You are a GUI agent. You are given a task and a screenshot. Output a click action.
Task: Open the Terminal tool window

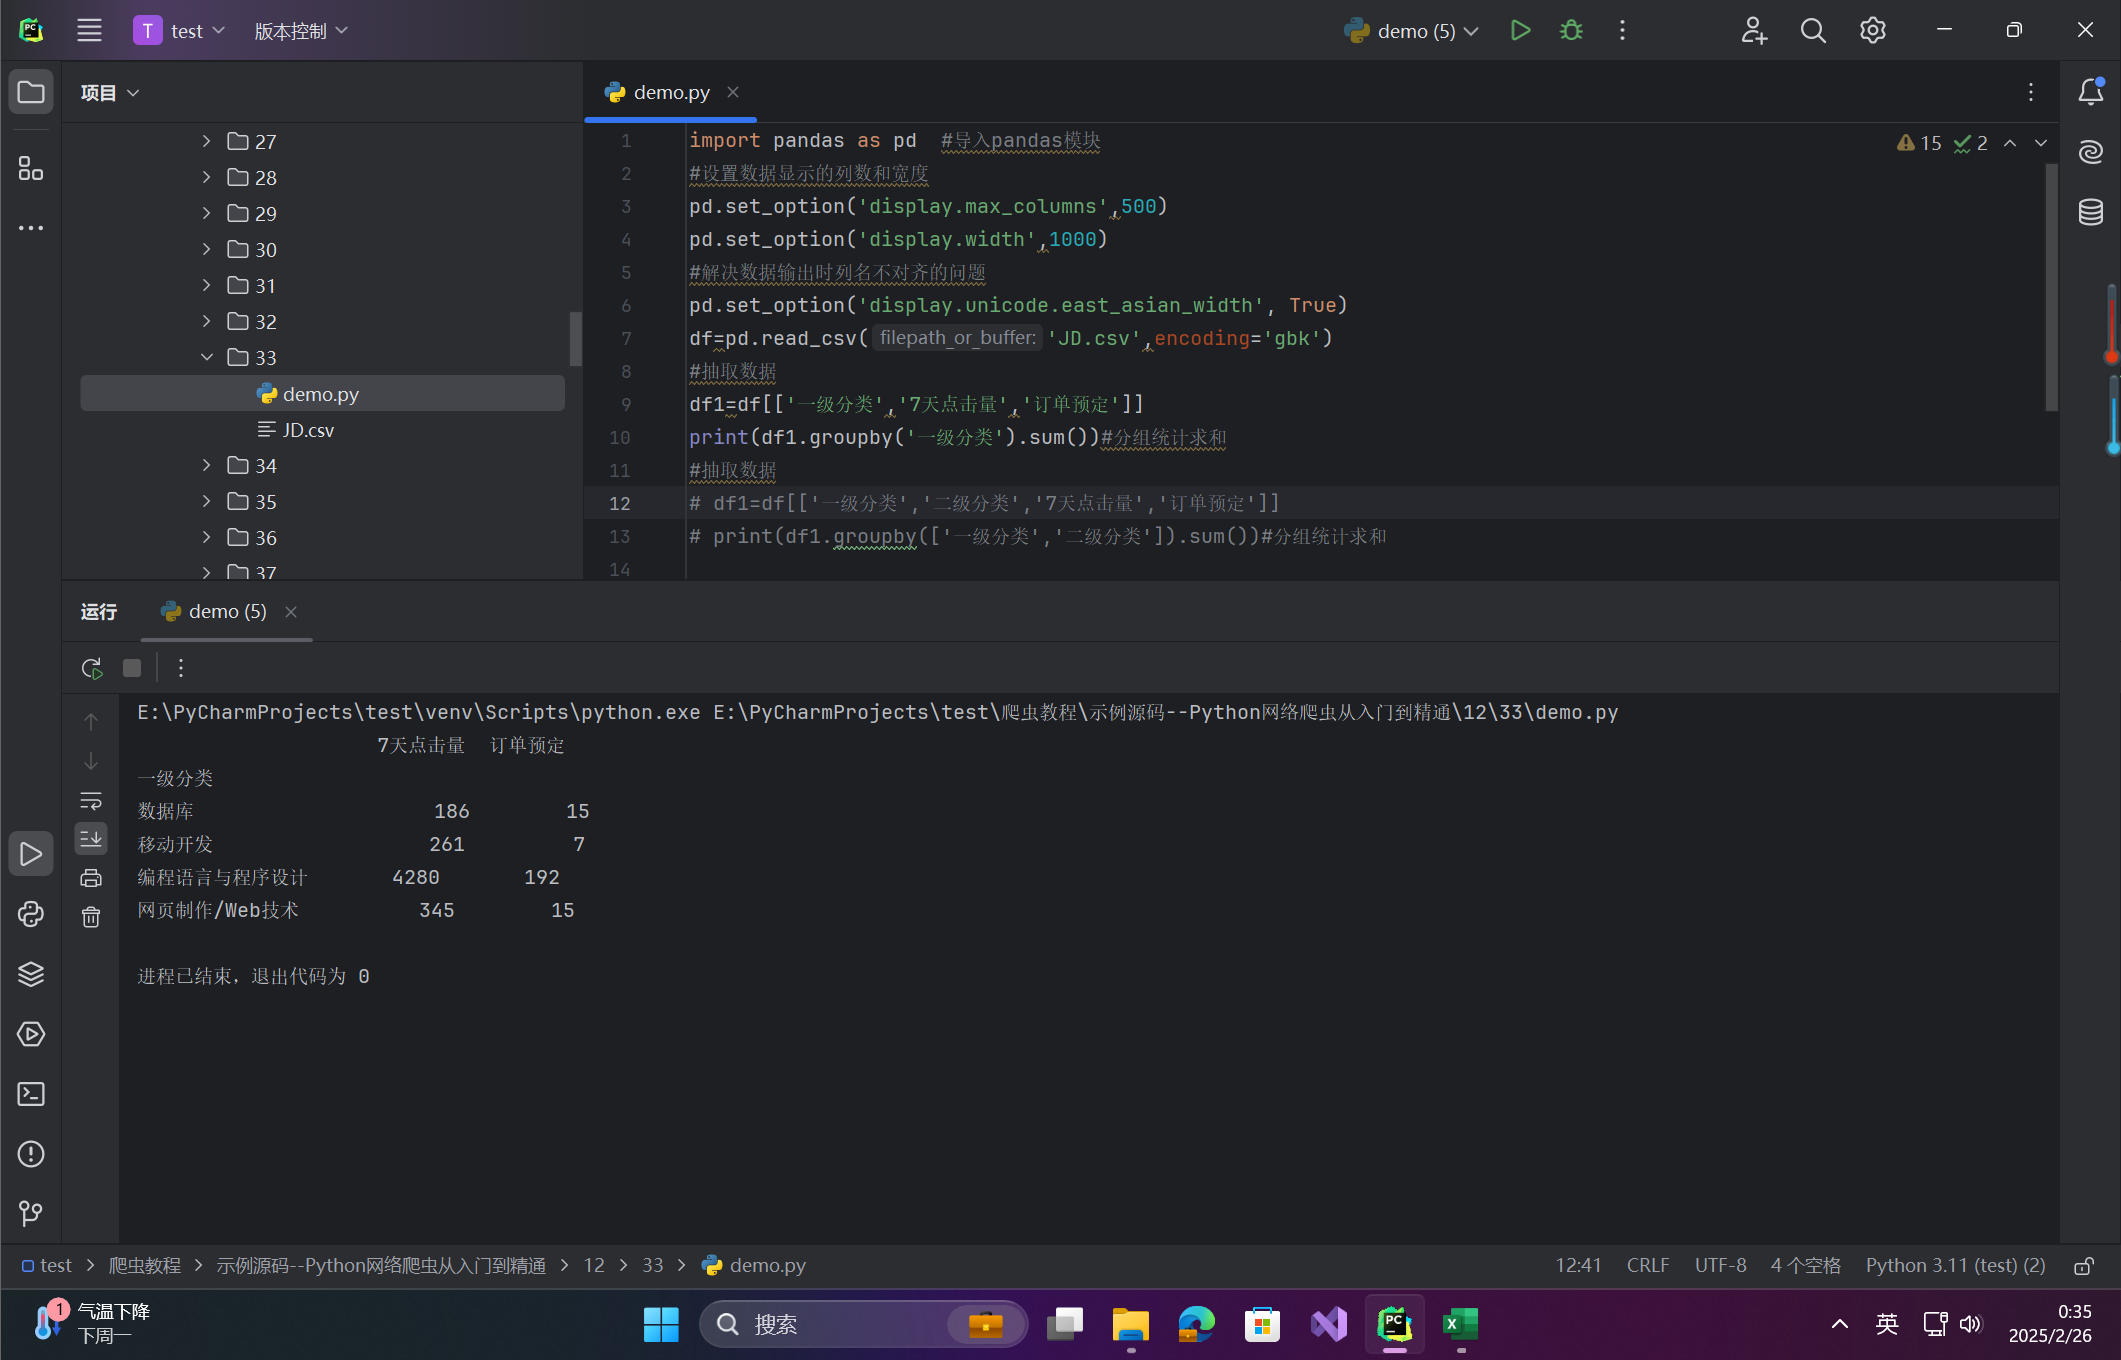31,1094
